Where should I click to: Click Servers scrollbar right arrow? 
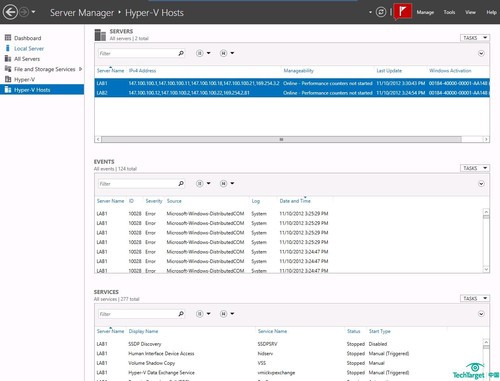pos(486,139)
